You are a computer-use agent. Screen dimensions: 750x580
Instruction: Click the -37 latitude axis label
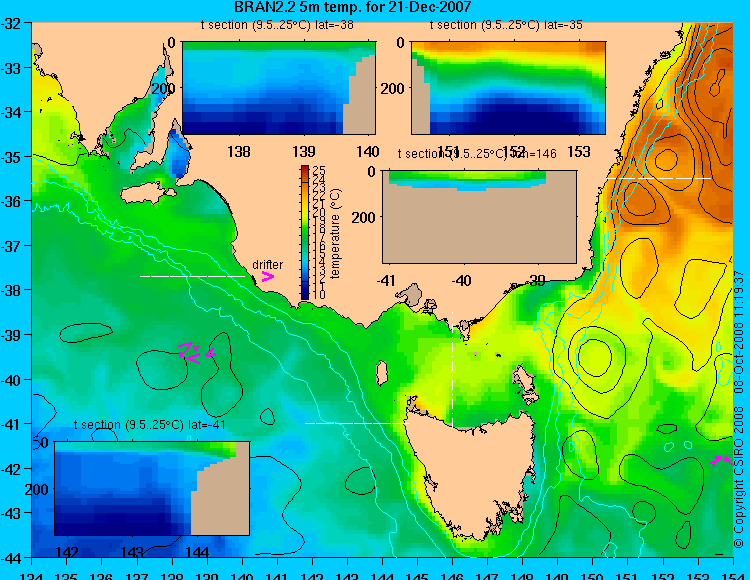(x=11, y=246)
